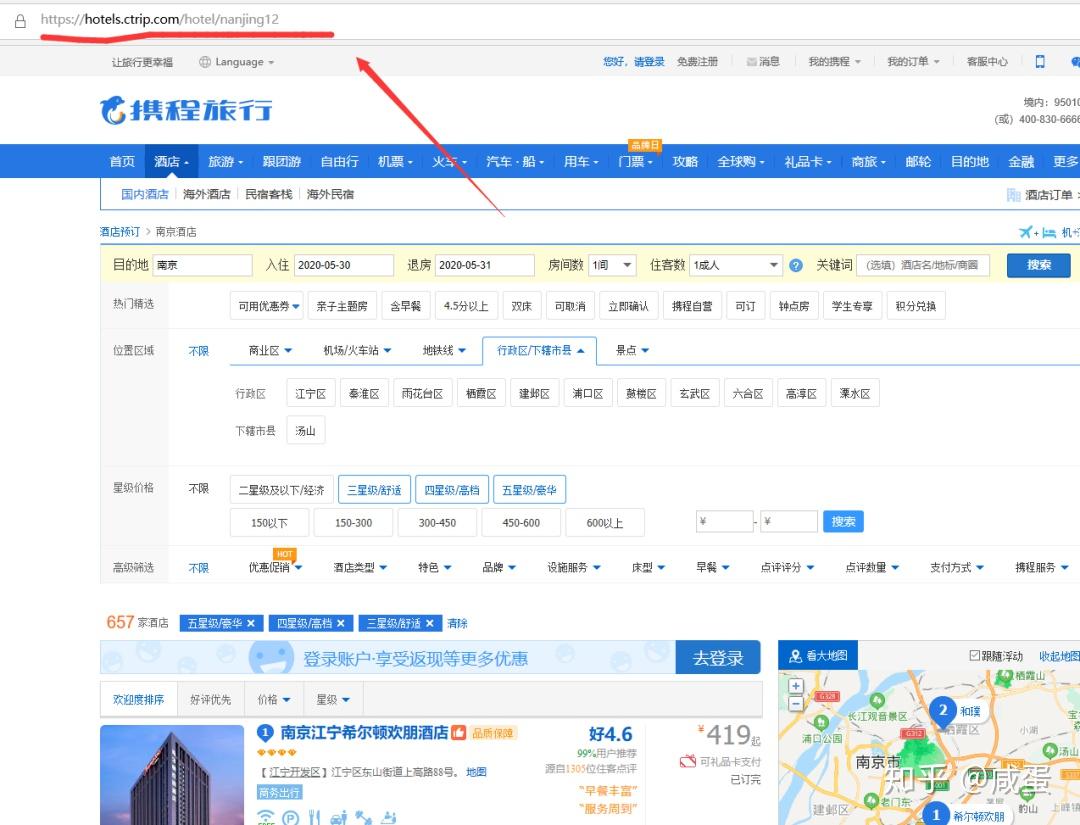Expand the 酒店类型 advanced filter
This screenshot has width=1080, height=825.
[x=360, y=567]
